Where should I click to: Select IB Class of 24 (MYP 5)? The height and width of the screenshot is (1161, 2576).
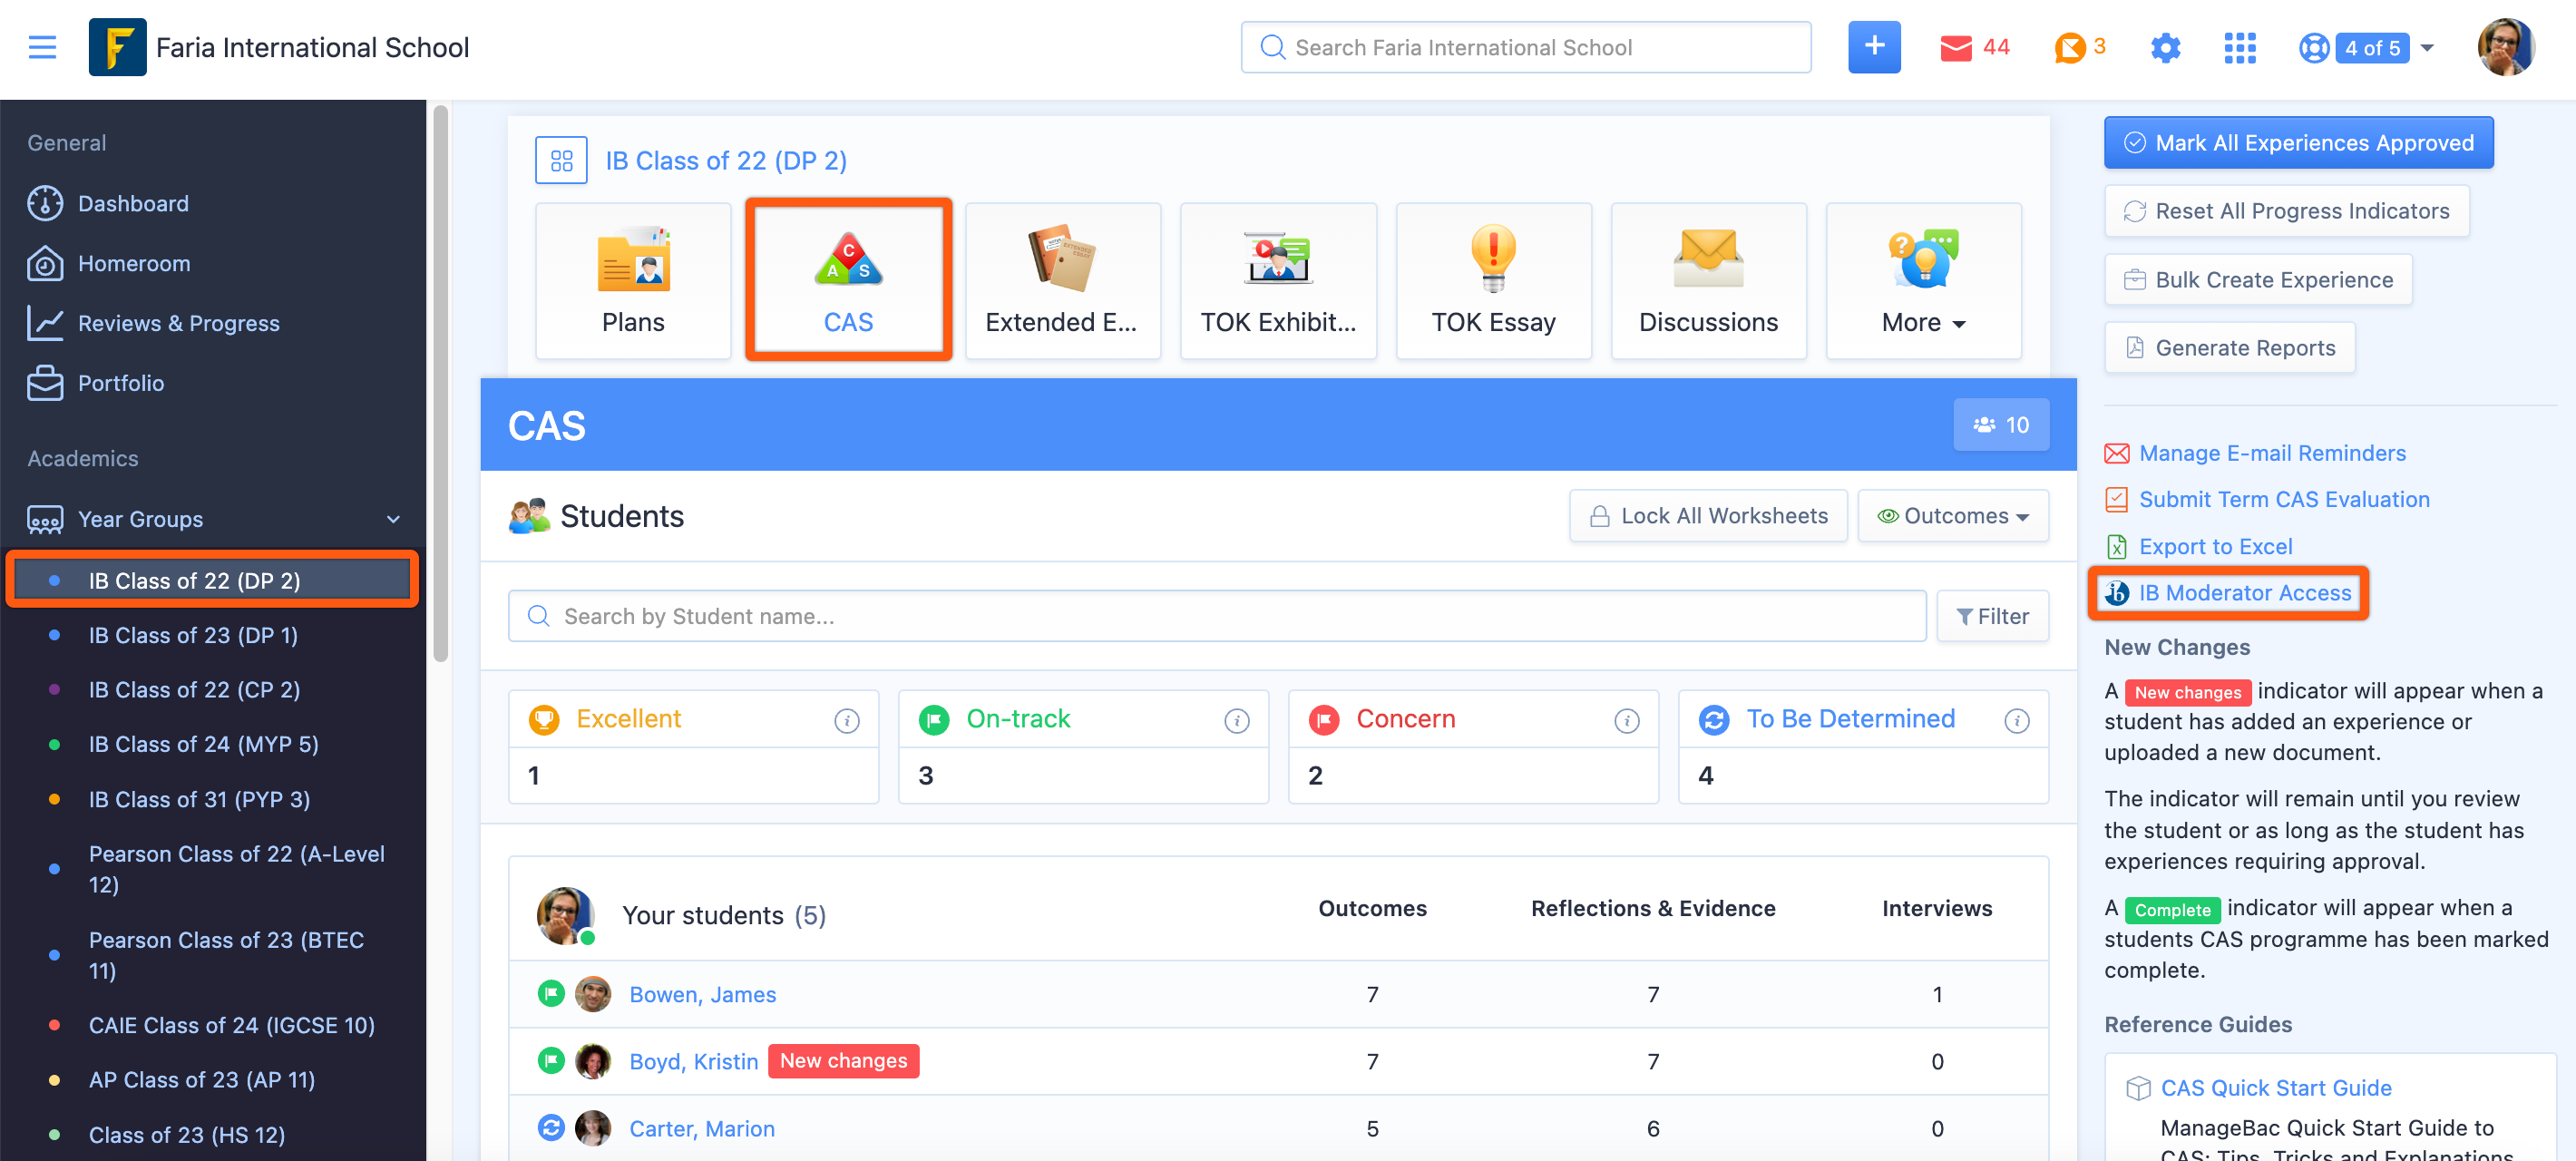(x=203, y=744)
